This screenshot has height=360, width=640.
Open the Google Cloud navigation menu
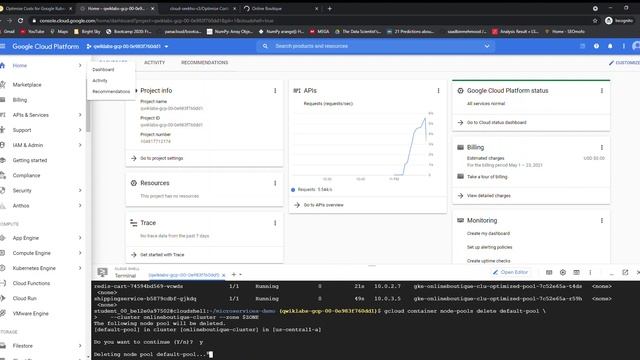coord(2,47)
